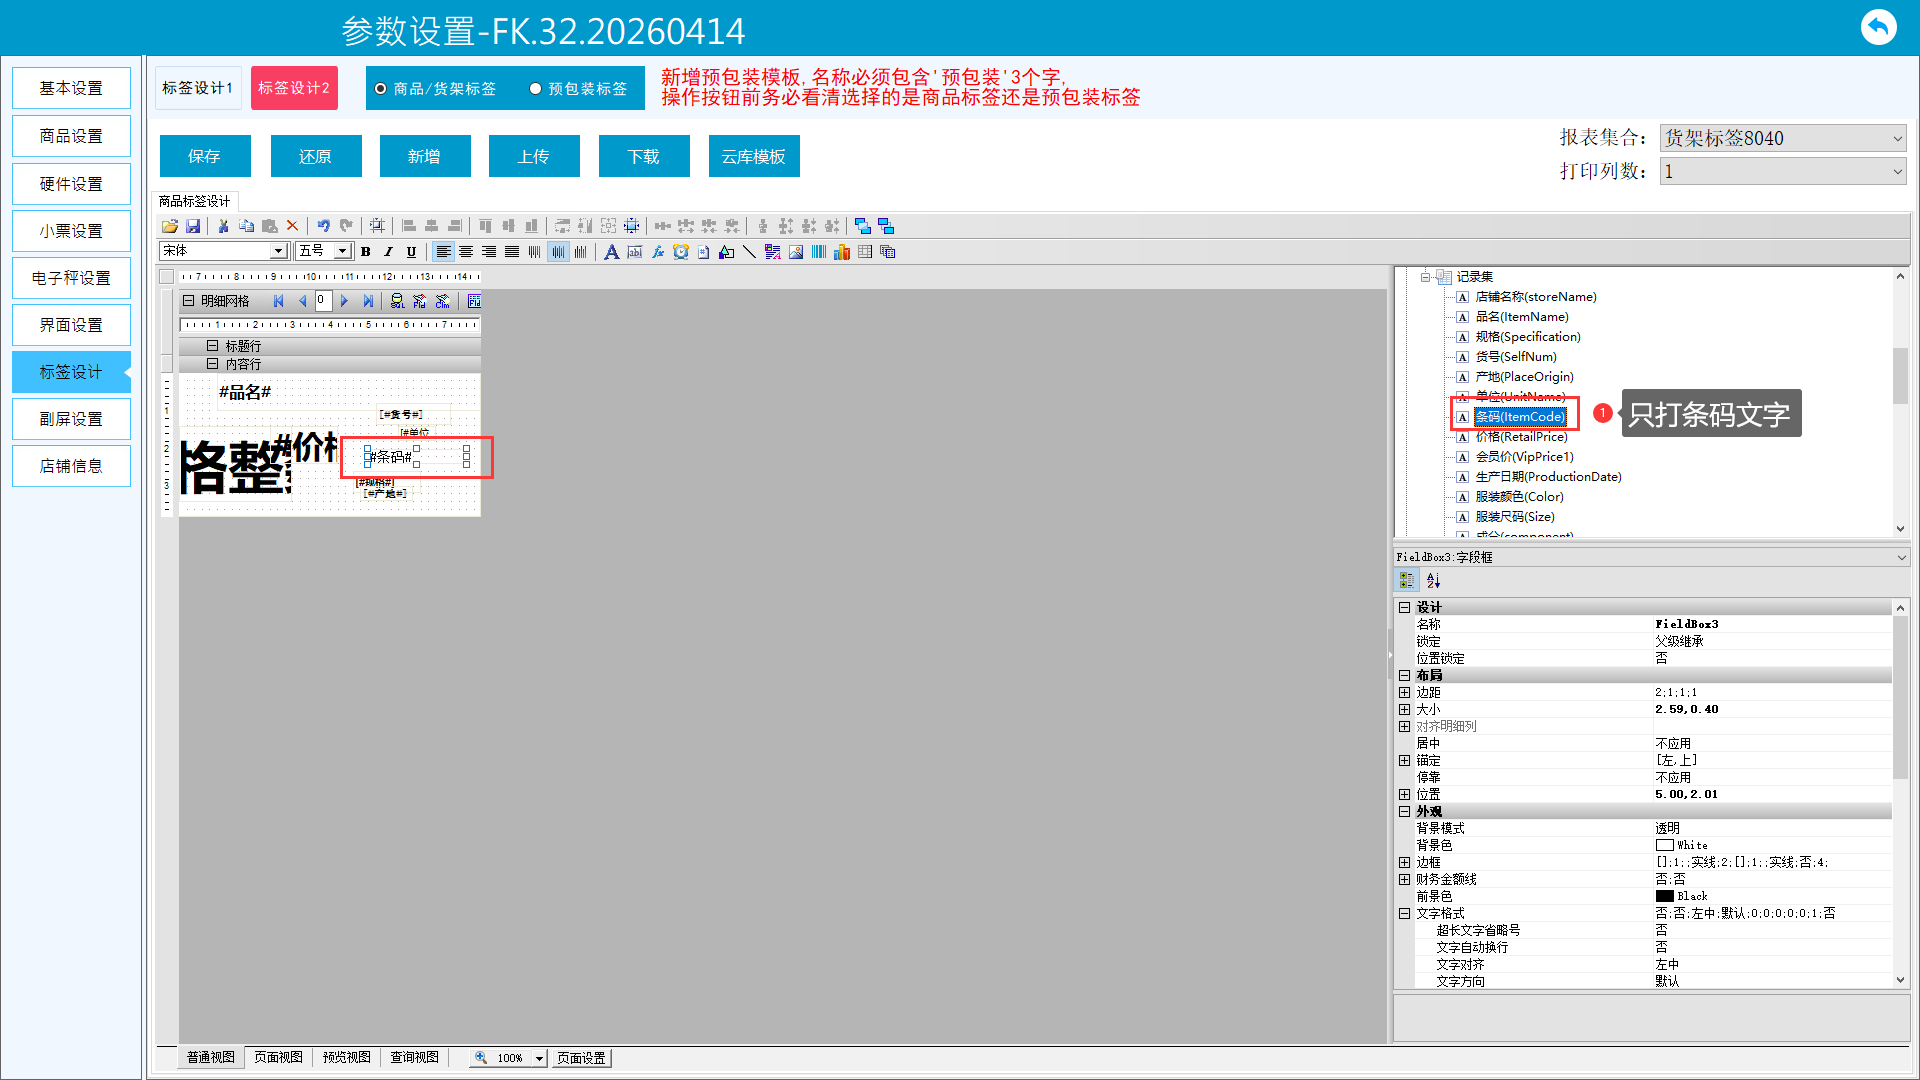Image resolution: width=1920 pixels, height=1080 pixels.
Task: Collapse the 设计 property group
Action: click(x=1404, y=607)
